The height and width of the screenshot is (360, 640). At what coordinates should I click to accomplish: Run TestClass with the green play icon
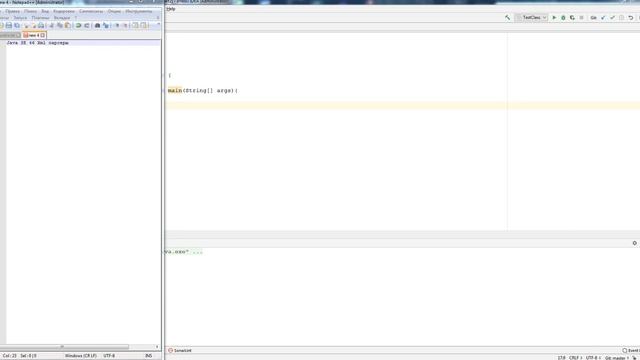click(554, 18)
